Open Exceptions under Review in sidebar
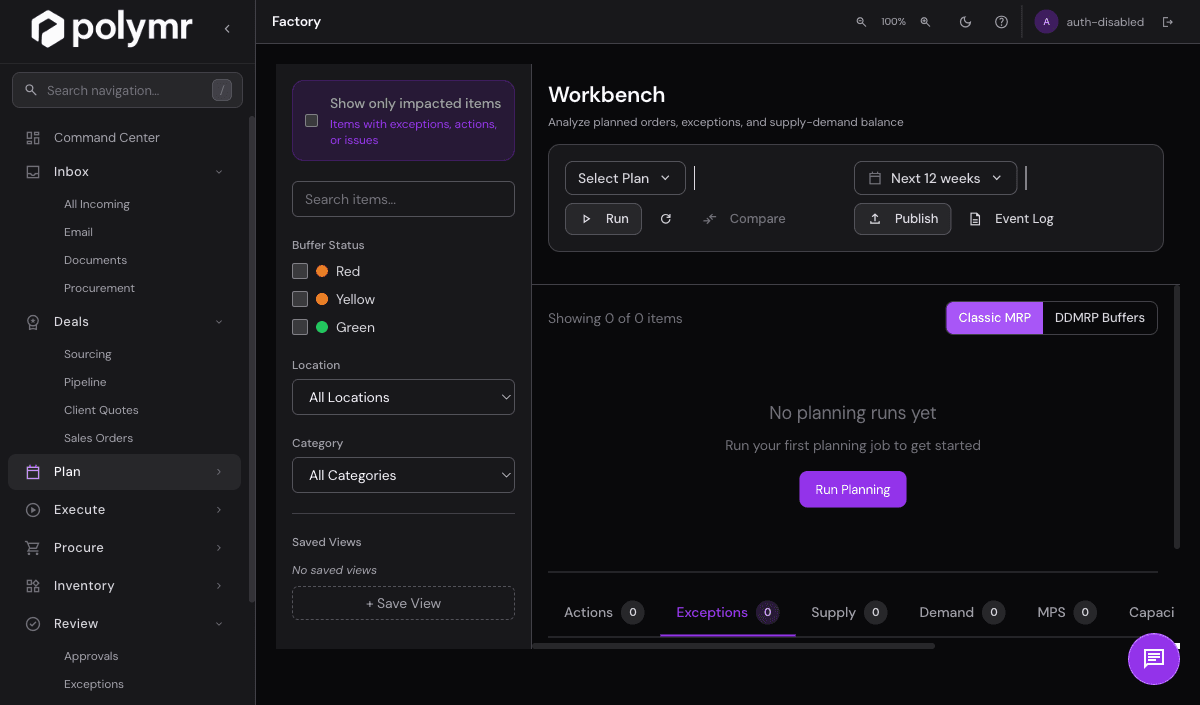1200x705 pixels. click(94, 684)
